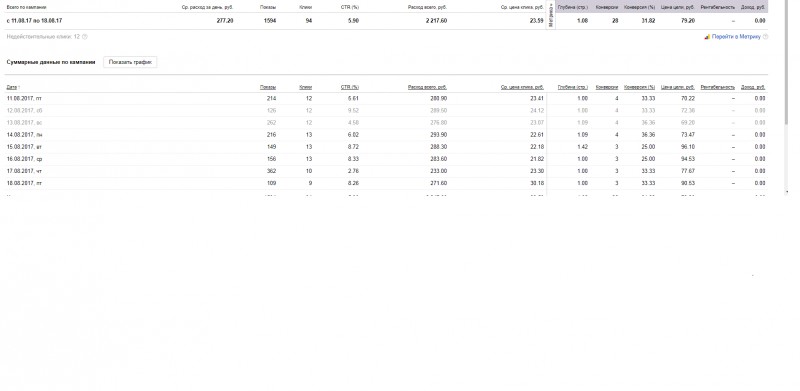Image resolution: width=800 pixels, height=391 pixels.
Task: Click Недействительные клики: 12 text
Action: click(x=43, y=37)
